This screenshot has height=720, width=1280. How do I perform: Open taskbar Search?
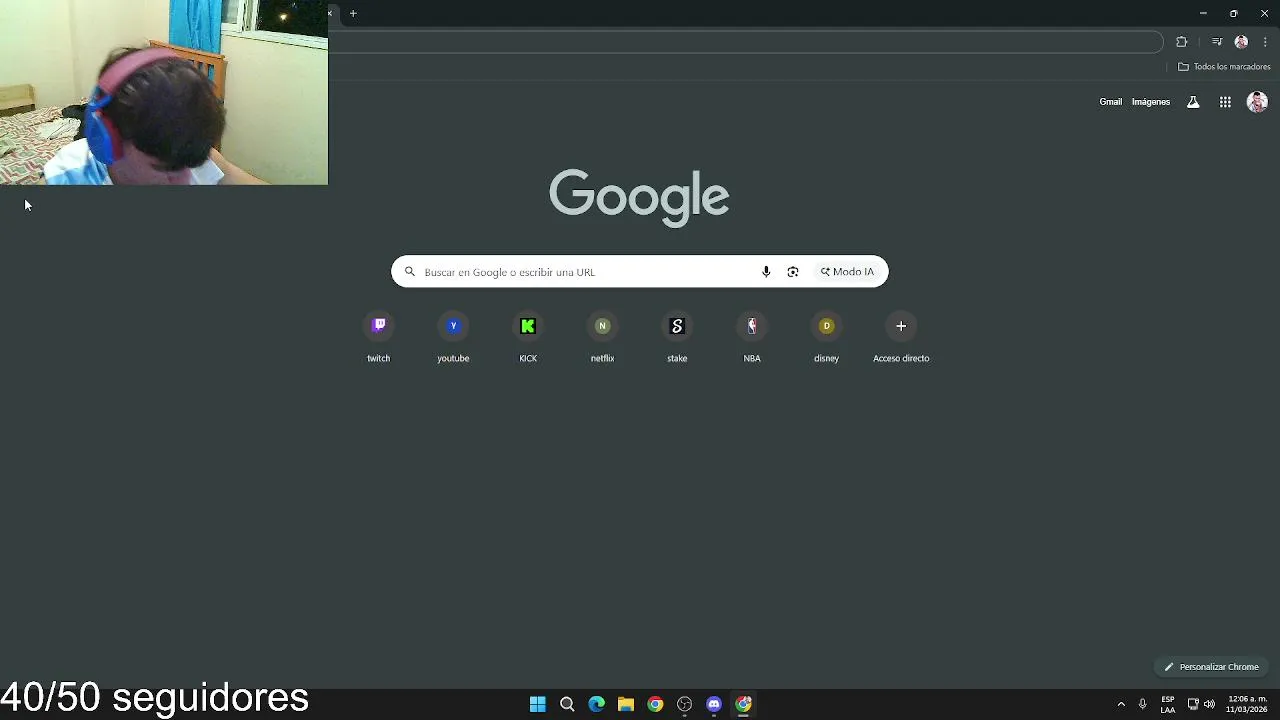point(567,704)
